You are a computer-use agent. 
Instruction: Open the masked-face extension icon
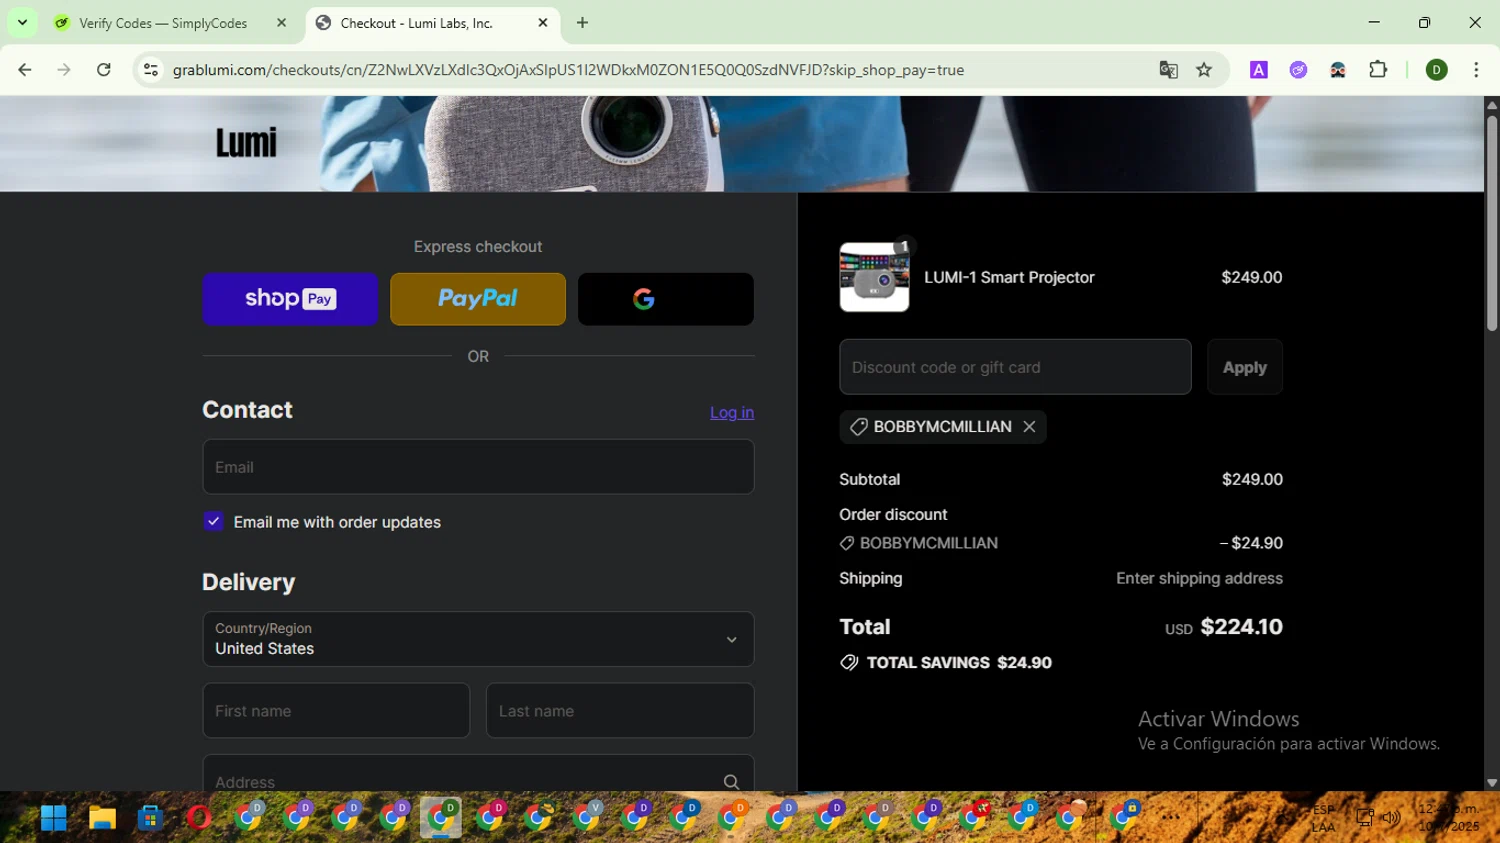(1338, 70)
